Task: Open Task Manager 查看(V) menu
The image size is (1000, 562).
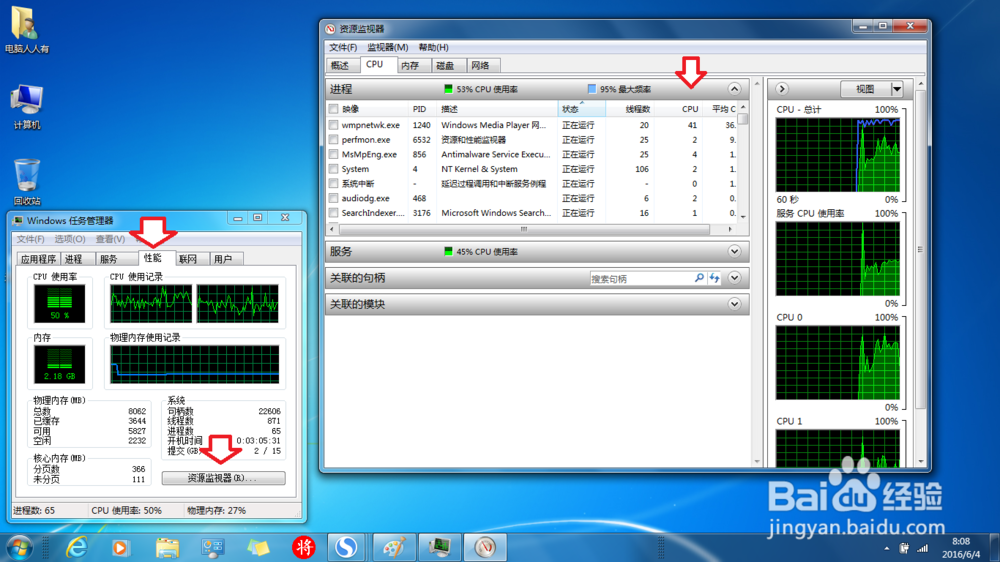Action: click(x=110, y=239)
